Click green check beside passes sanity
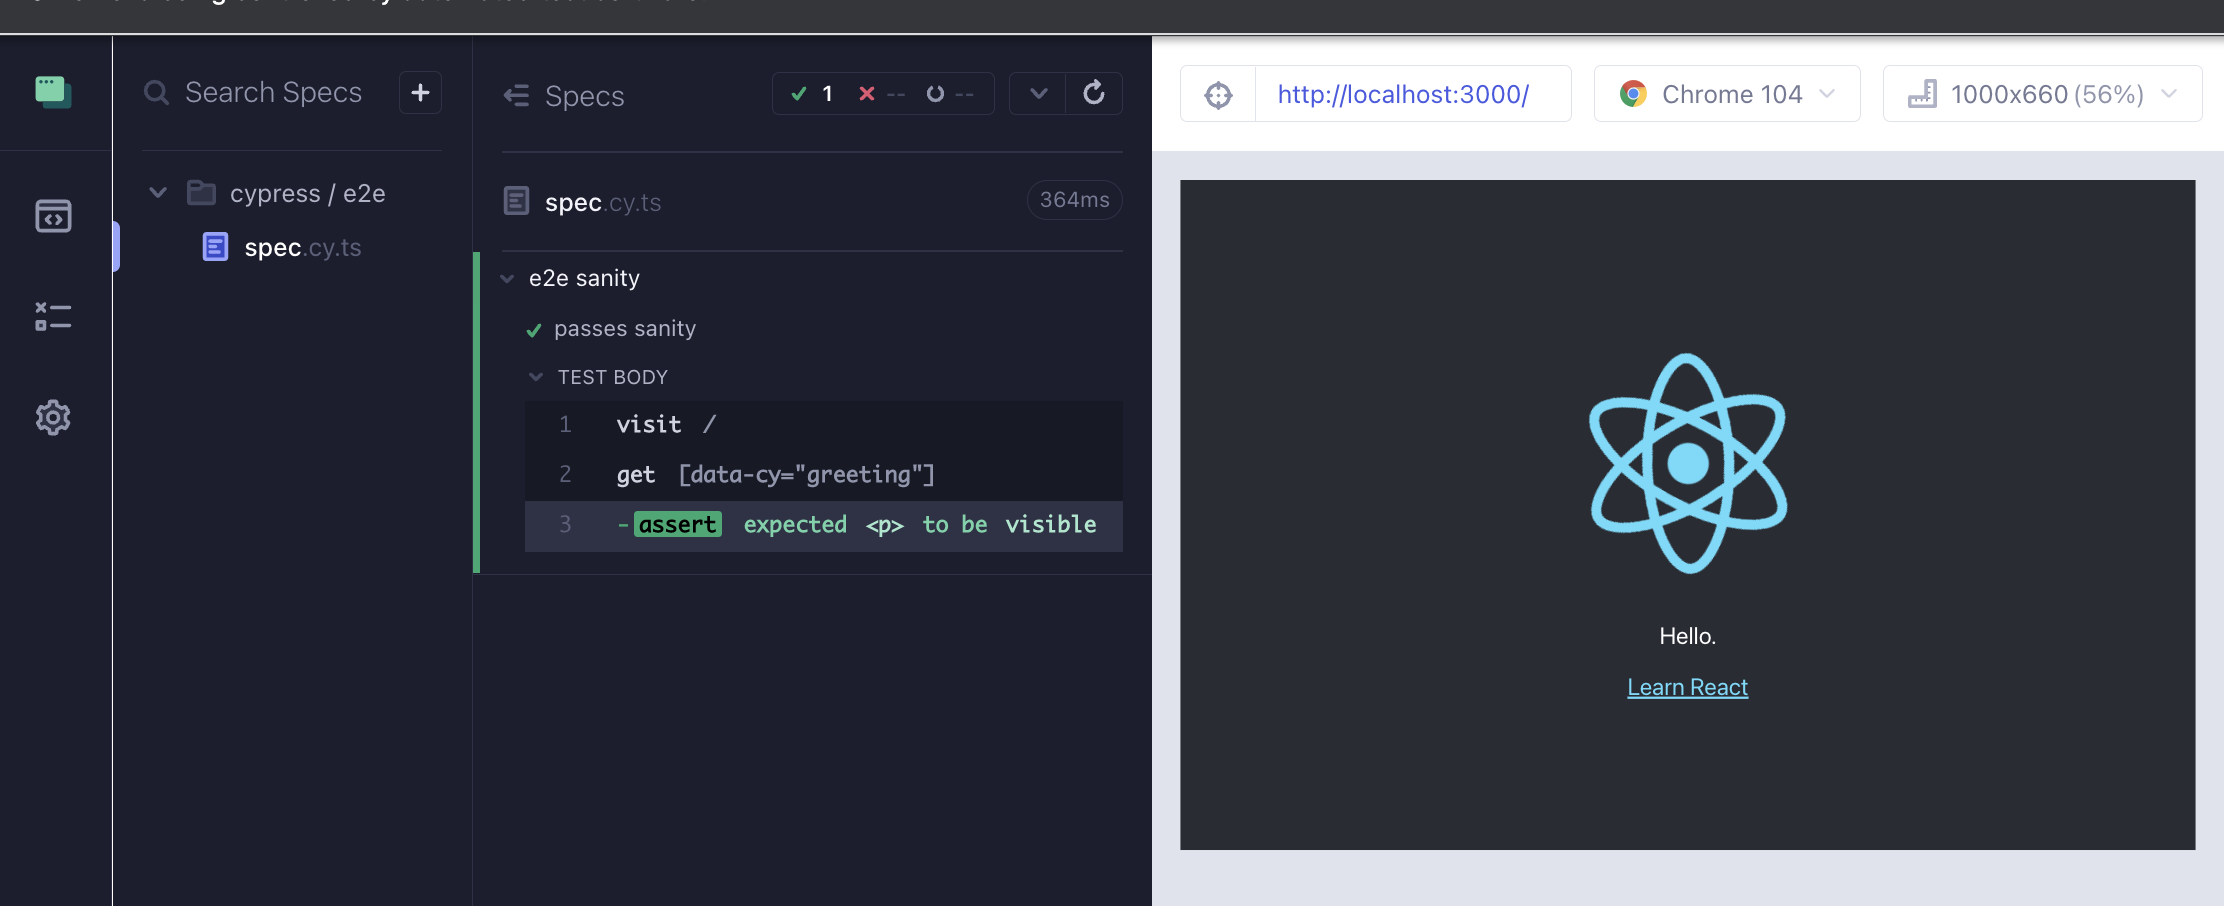This screenshot has height=906, width=2224. click(x=534, y=330)
